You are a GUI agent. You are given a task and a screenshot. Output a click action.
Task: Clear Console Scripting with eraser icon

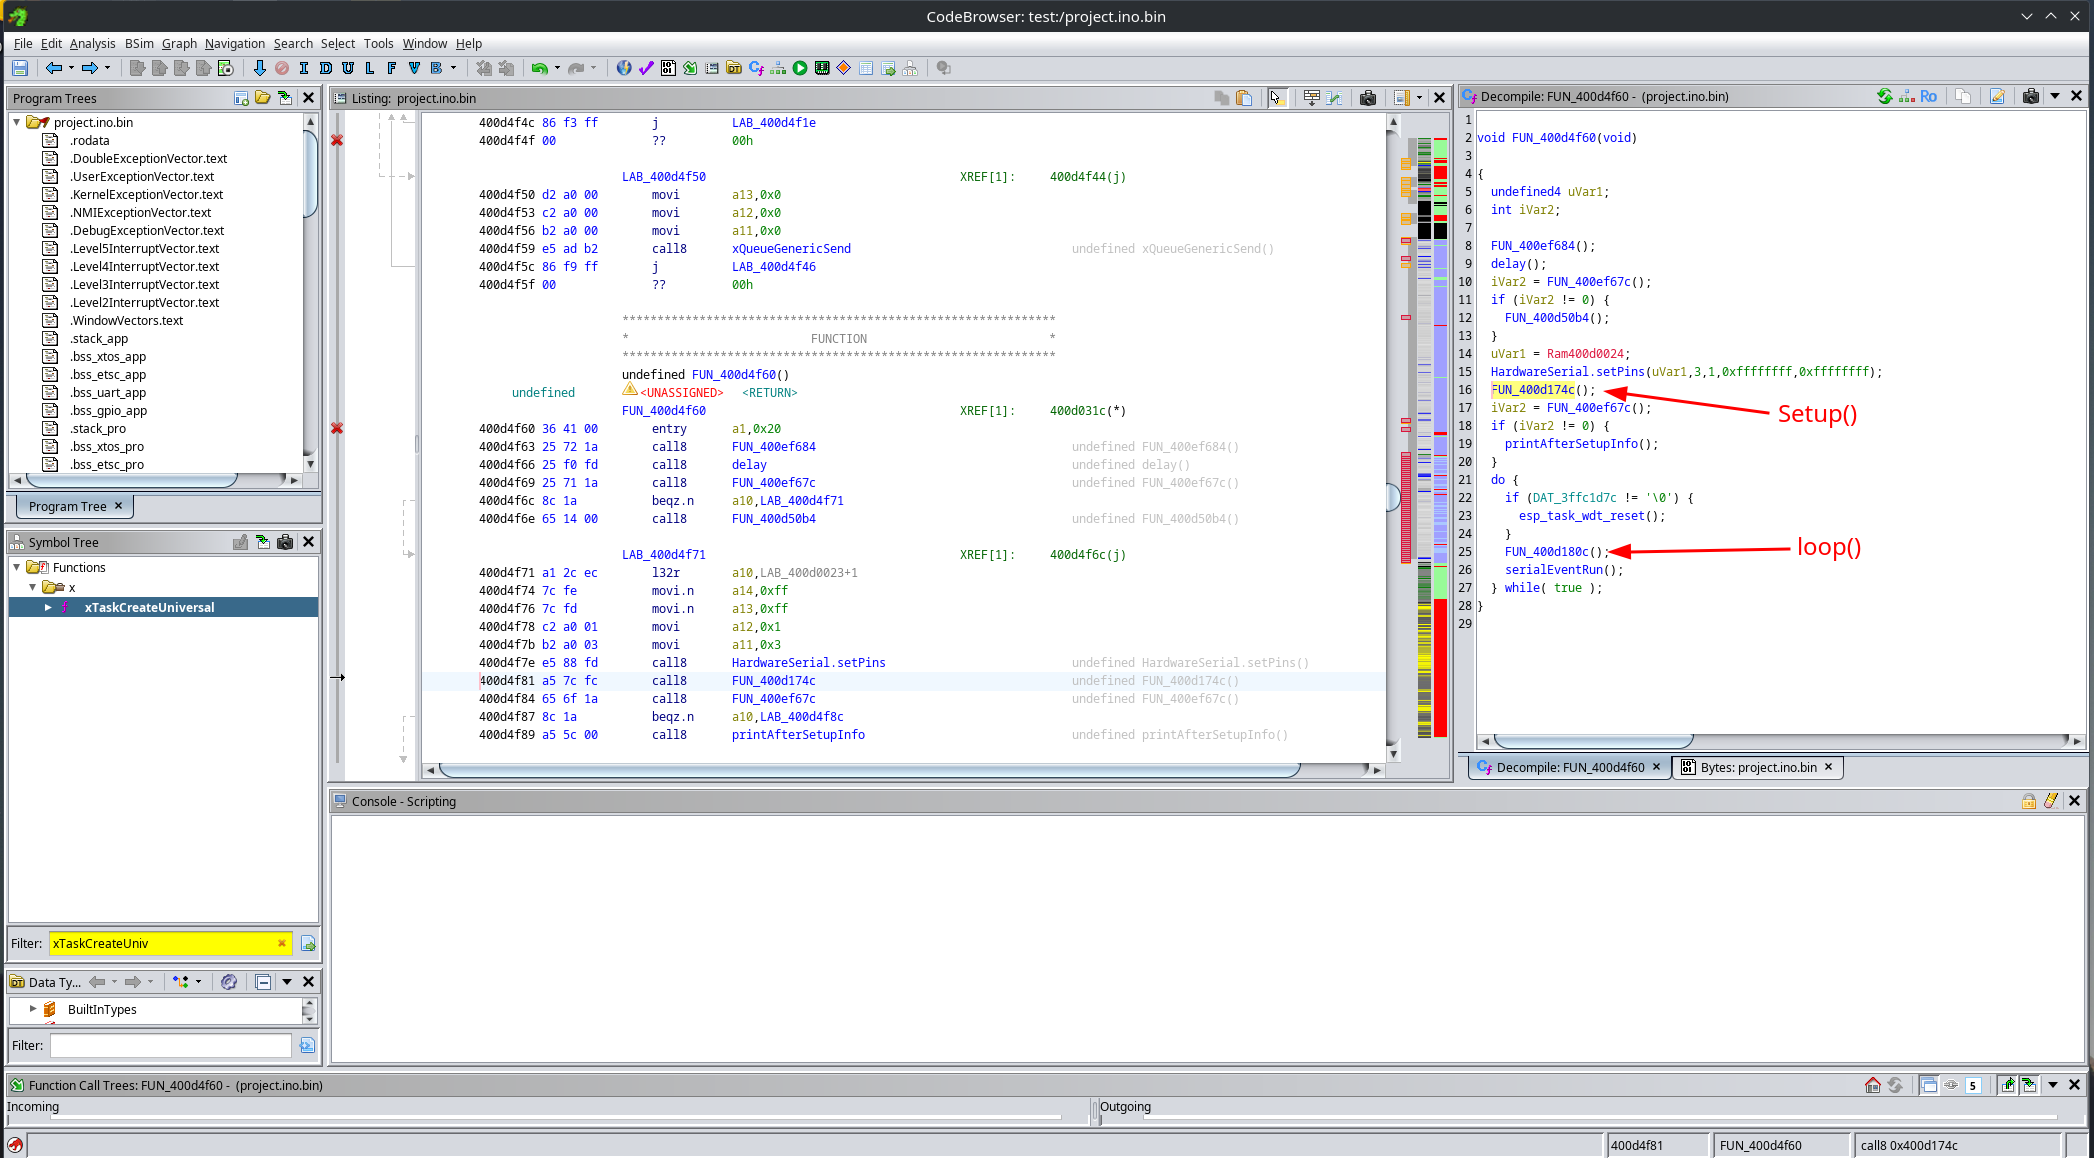click(2051, 801)
